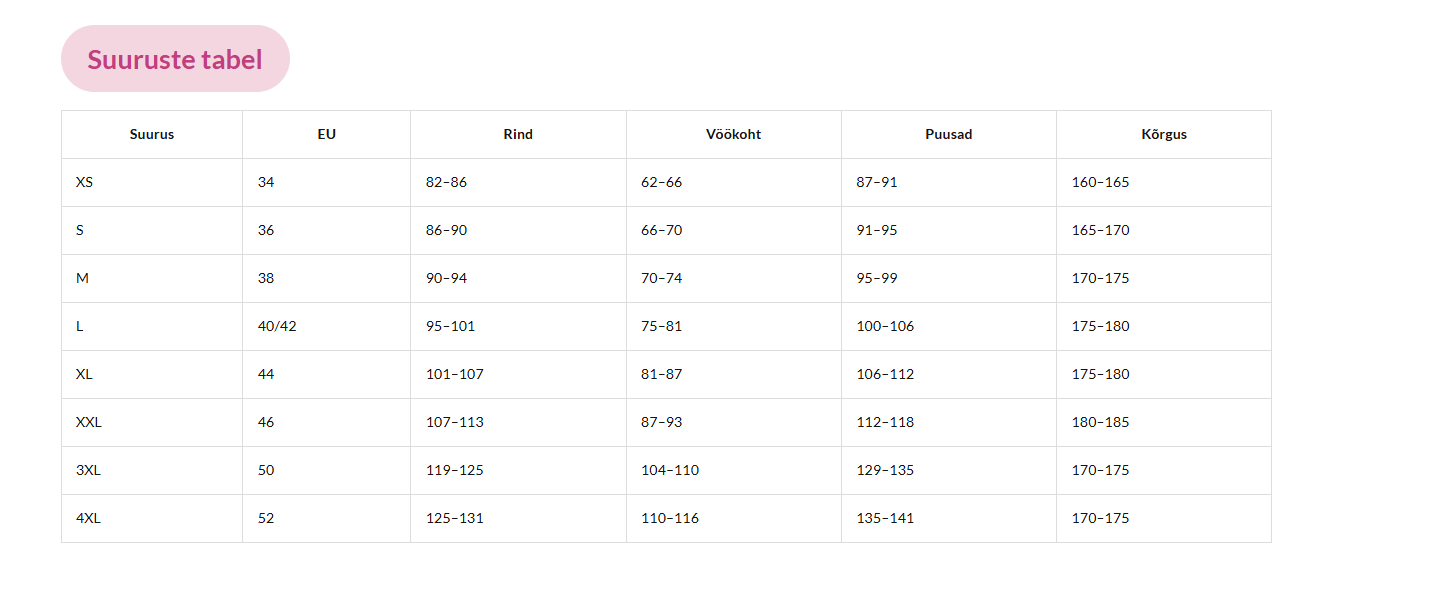Select chest value 101–107
Viewport: 1450px width, 592px height.
coord(454,374)
